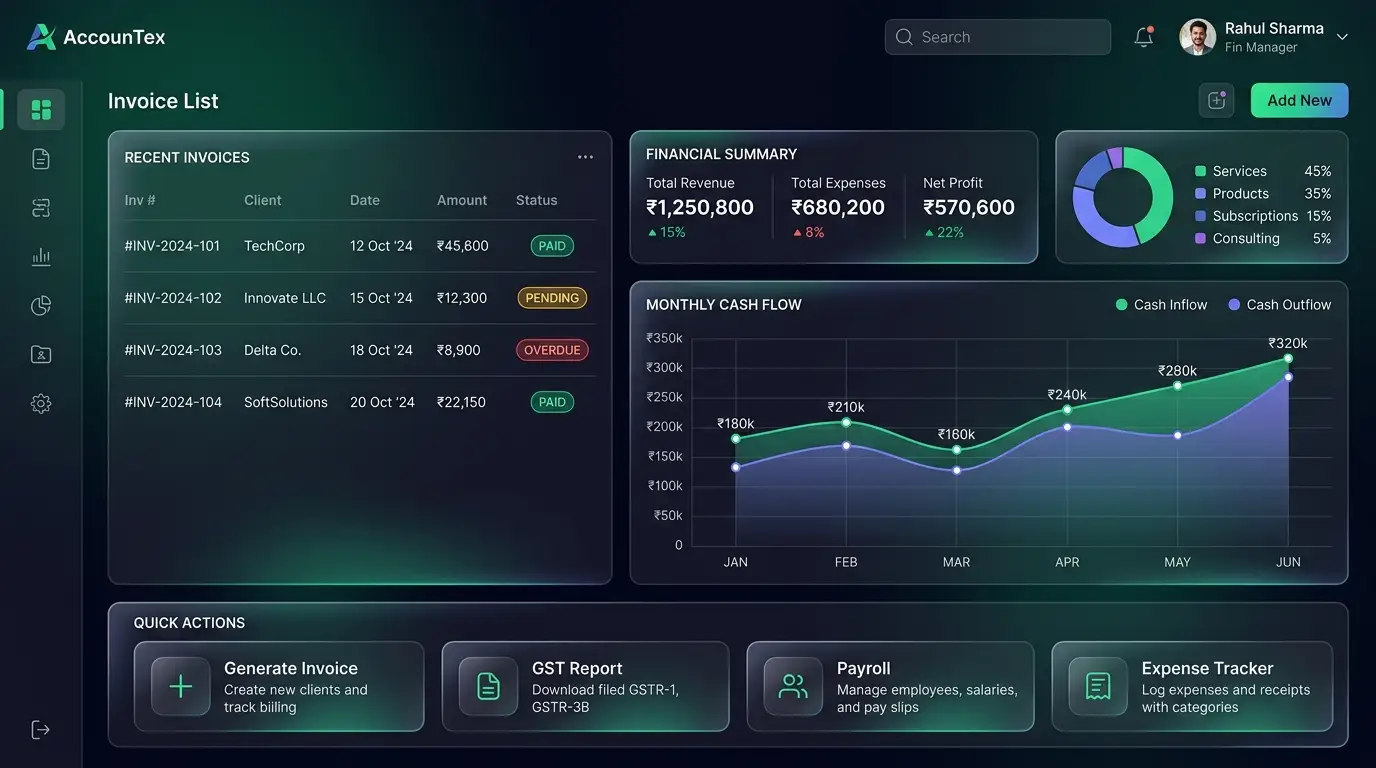Viewport: 1376px width, 768px height.
Task: Click the receipt icon on Expense Tracker
Action: coord(1098,686)
